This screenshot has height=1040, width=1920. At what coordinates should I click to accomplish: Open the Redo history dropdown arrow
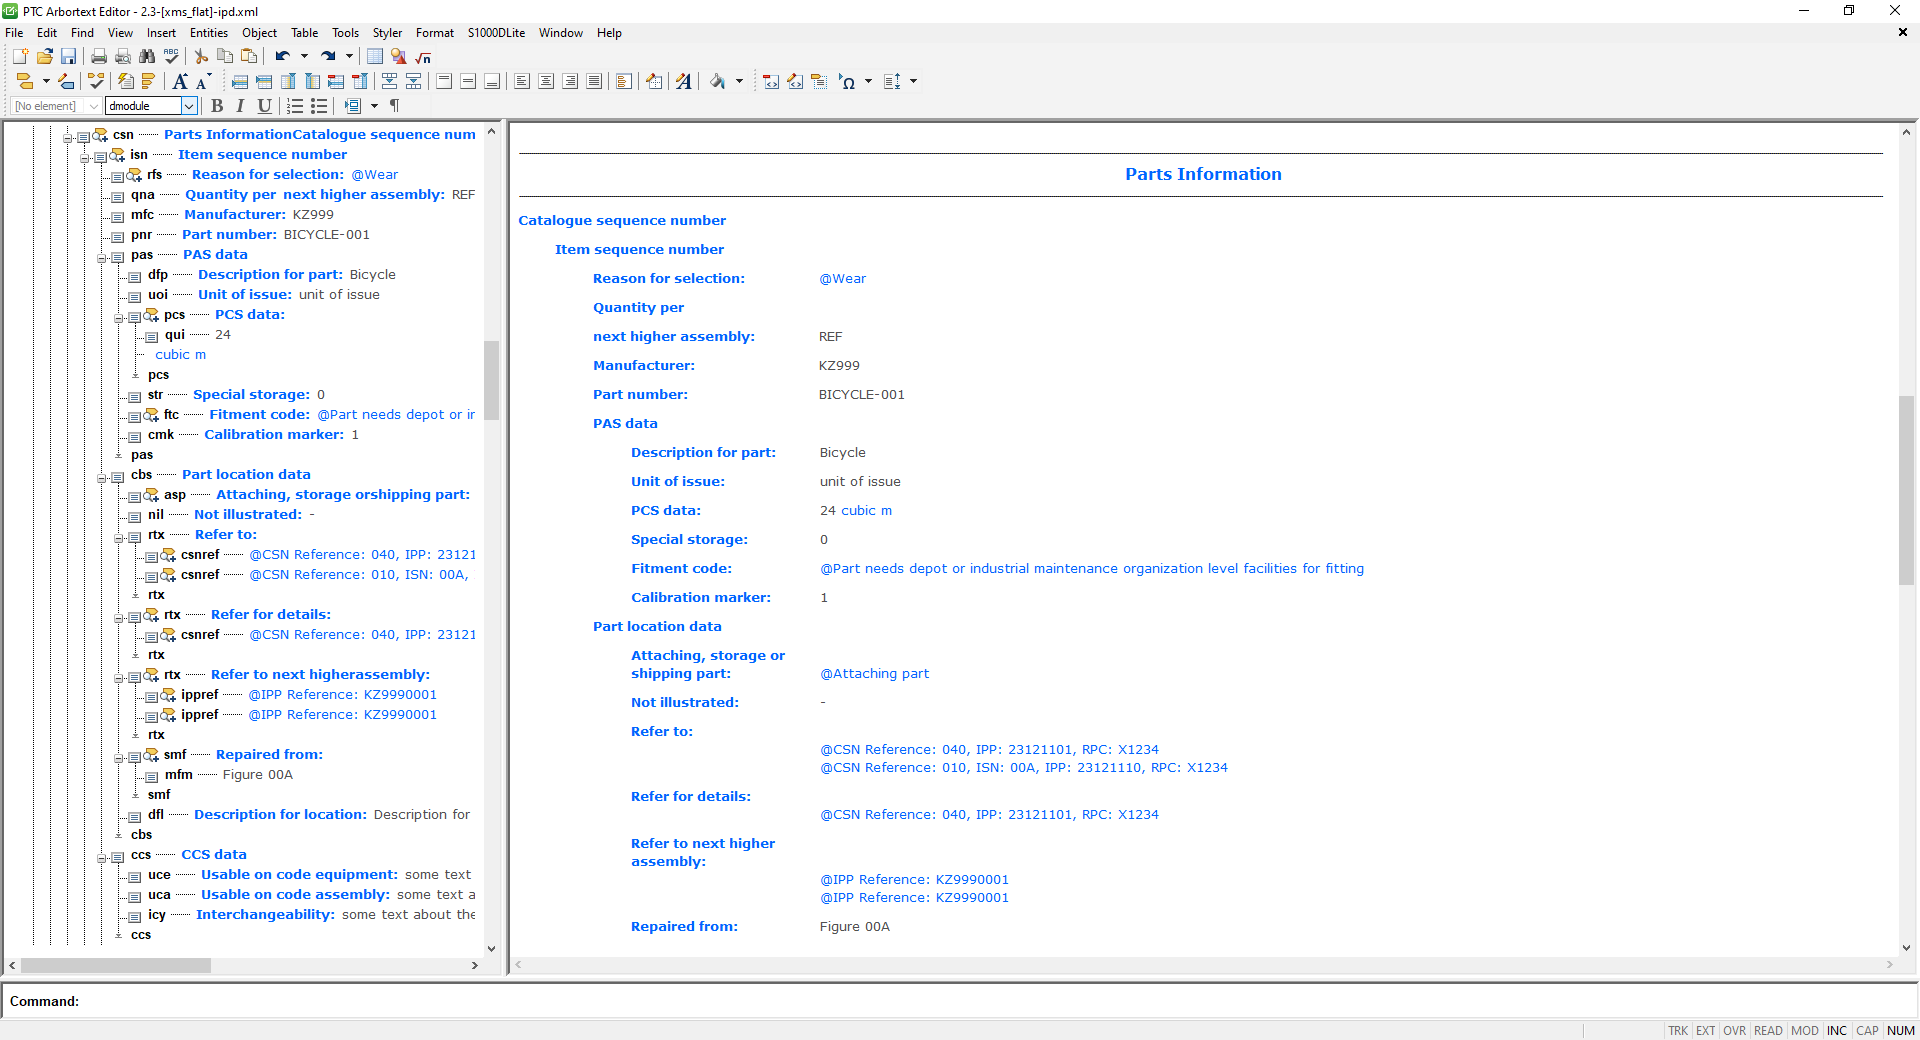click(349, 57)
